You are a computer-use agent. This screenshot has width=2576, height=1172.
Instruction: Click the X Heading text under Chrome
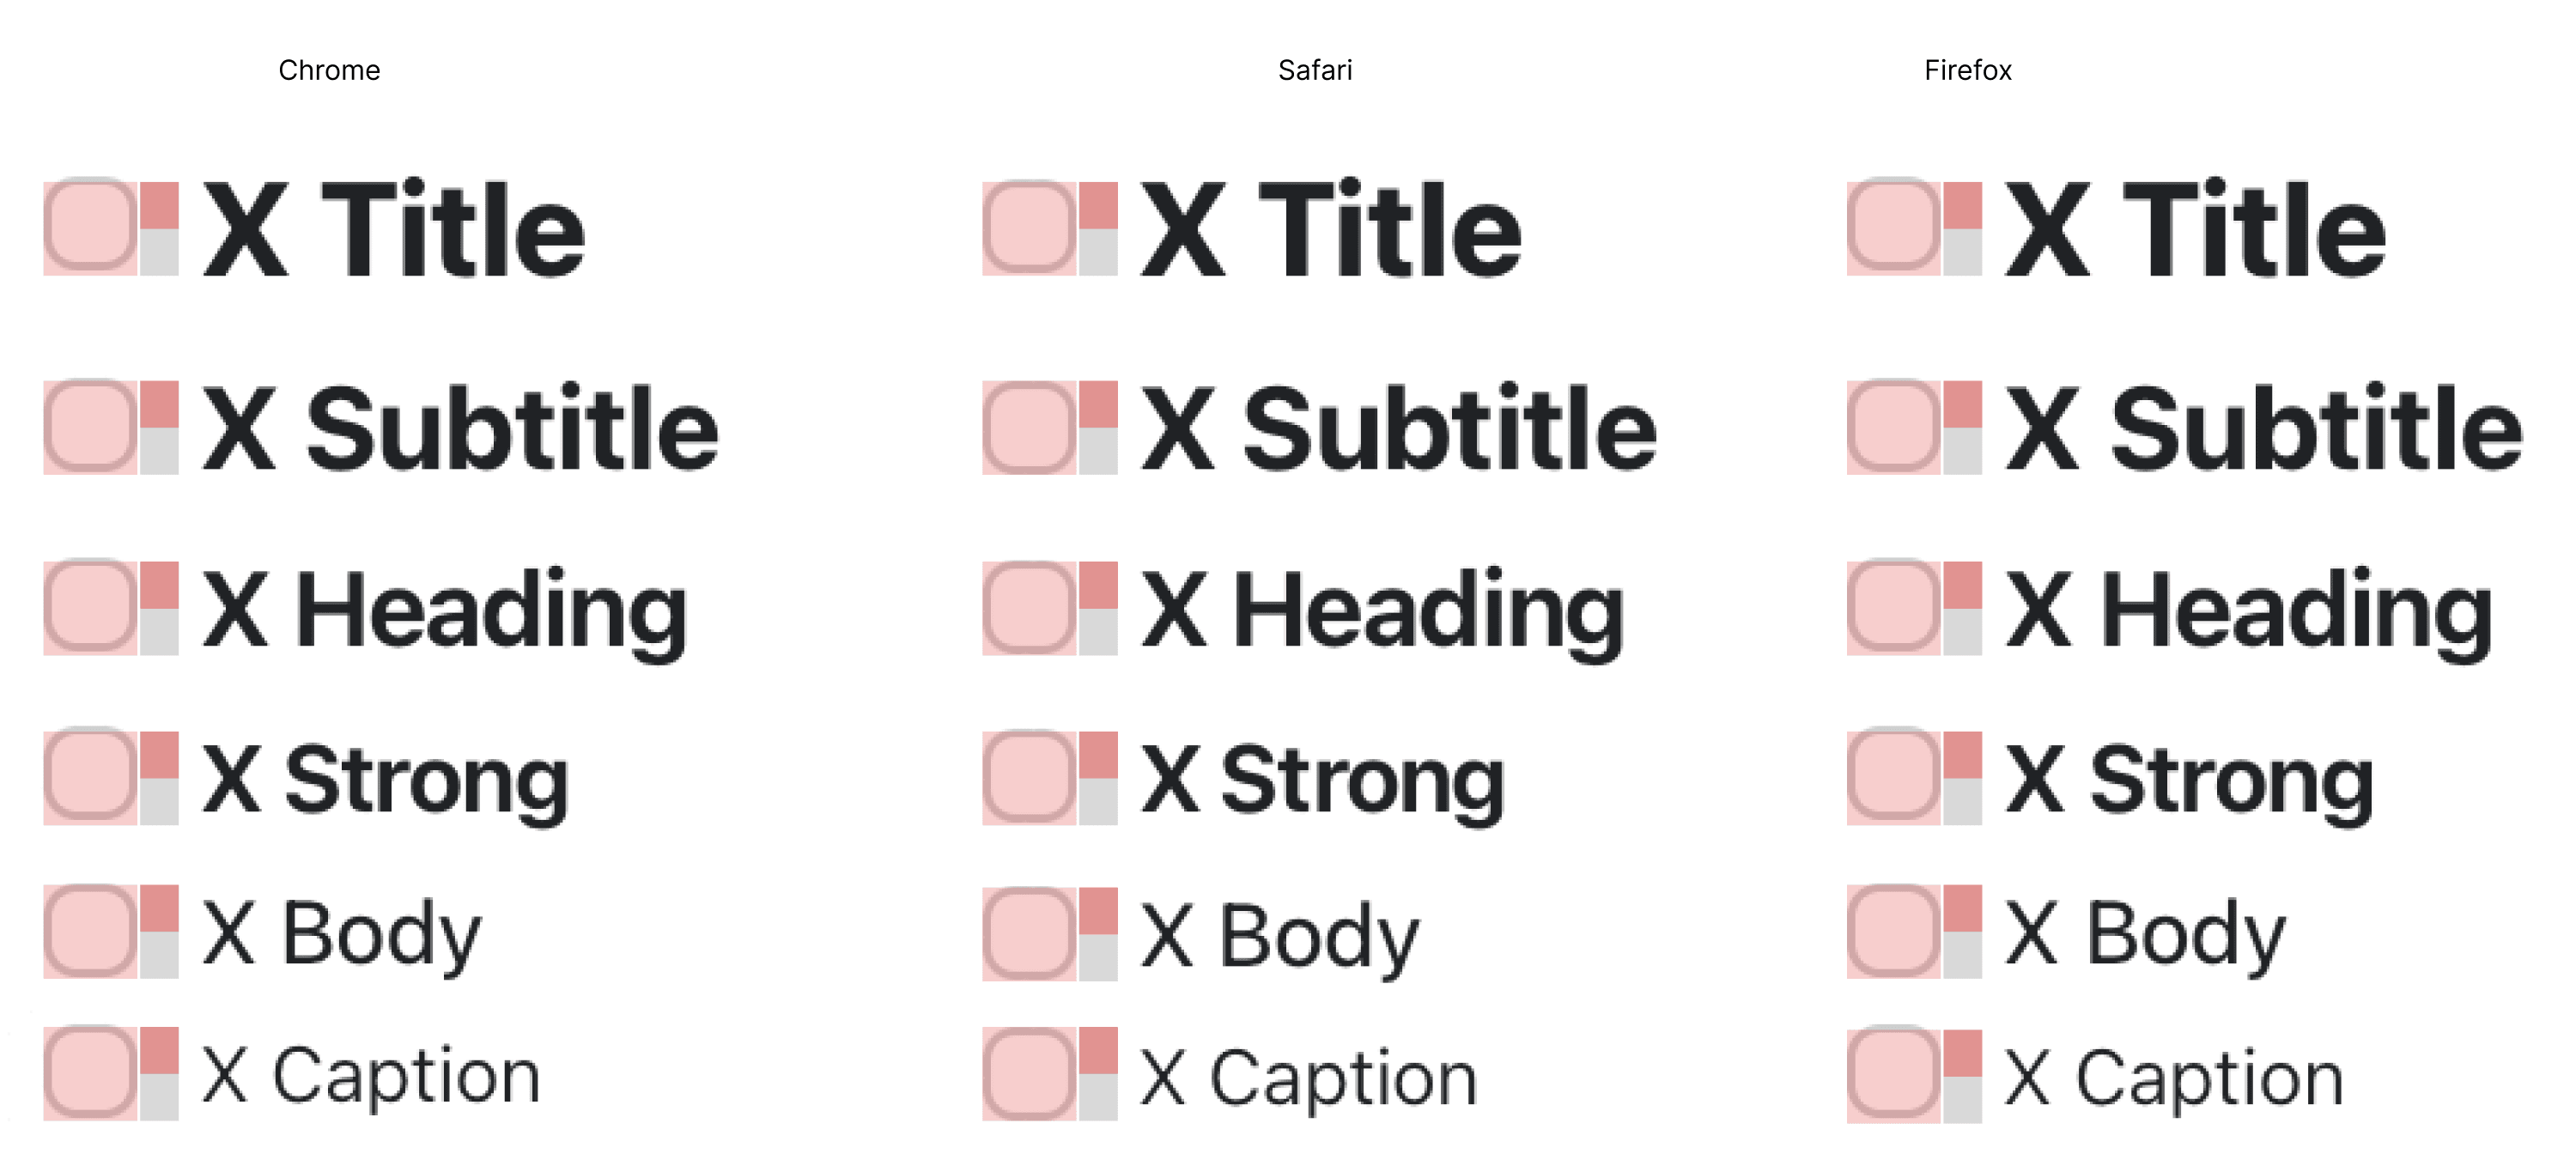point(445,612)
